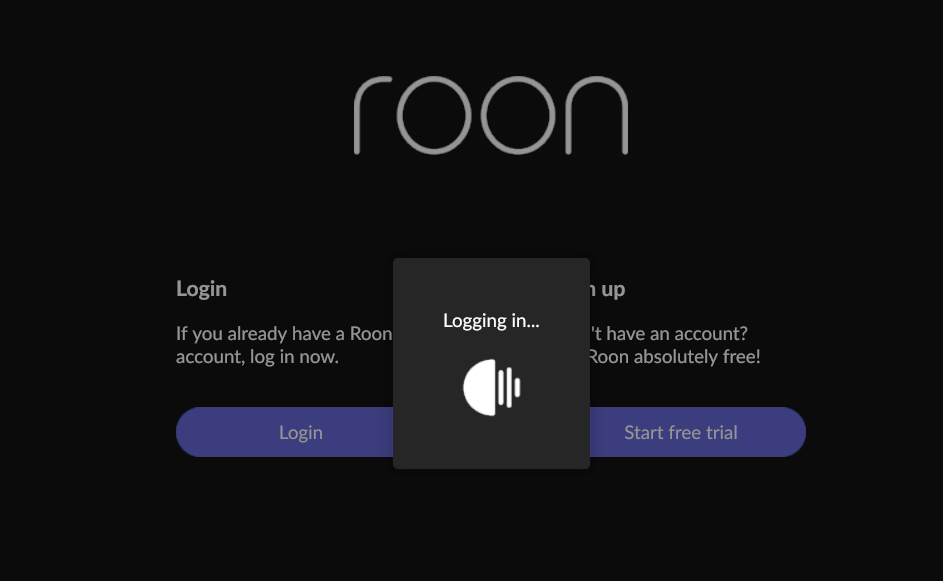Click the Roon loading spinner icon
943x581 pixels.
tap(491, 387)
